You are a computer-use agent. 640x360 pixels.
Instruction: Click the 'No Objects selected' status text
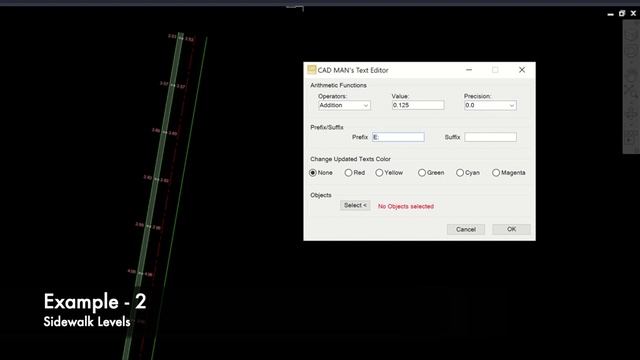pyautogui.click(x=406, y=207)
